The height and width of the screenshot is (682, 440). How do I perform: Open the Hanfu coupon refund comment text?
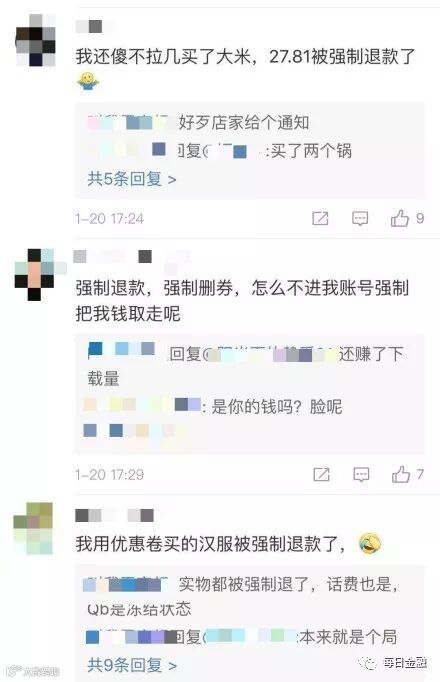211,544
